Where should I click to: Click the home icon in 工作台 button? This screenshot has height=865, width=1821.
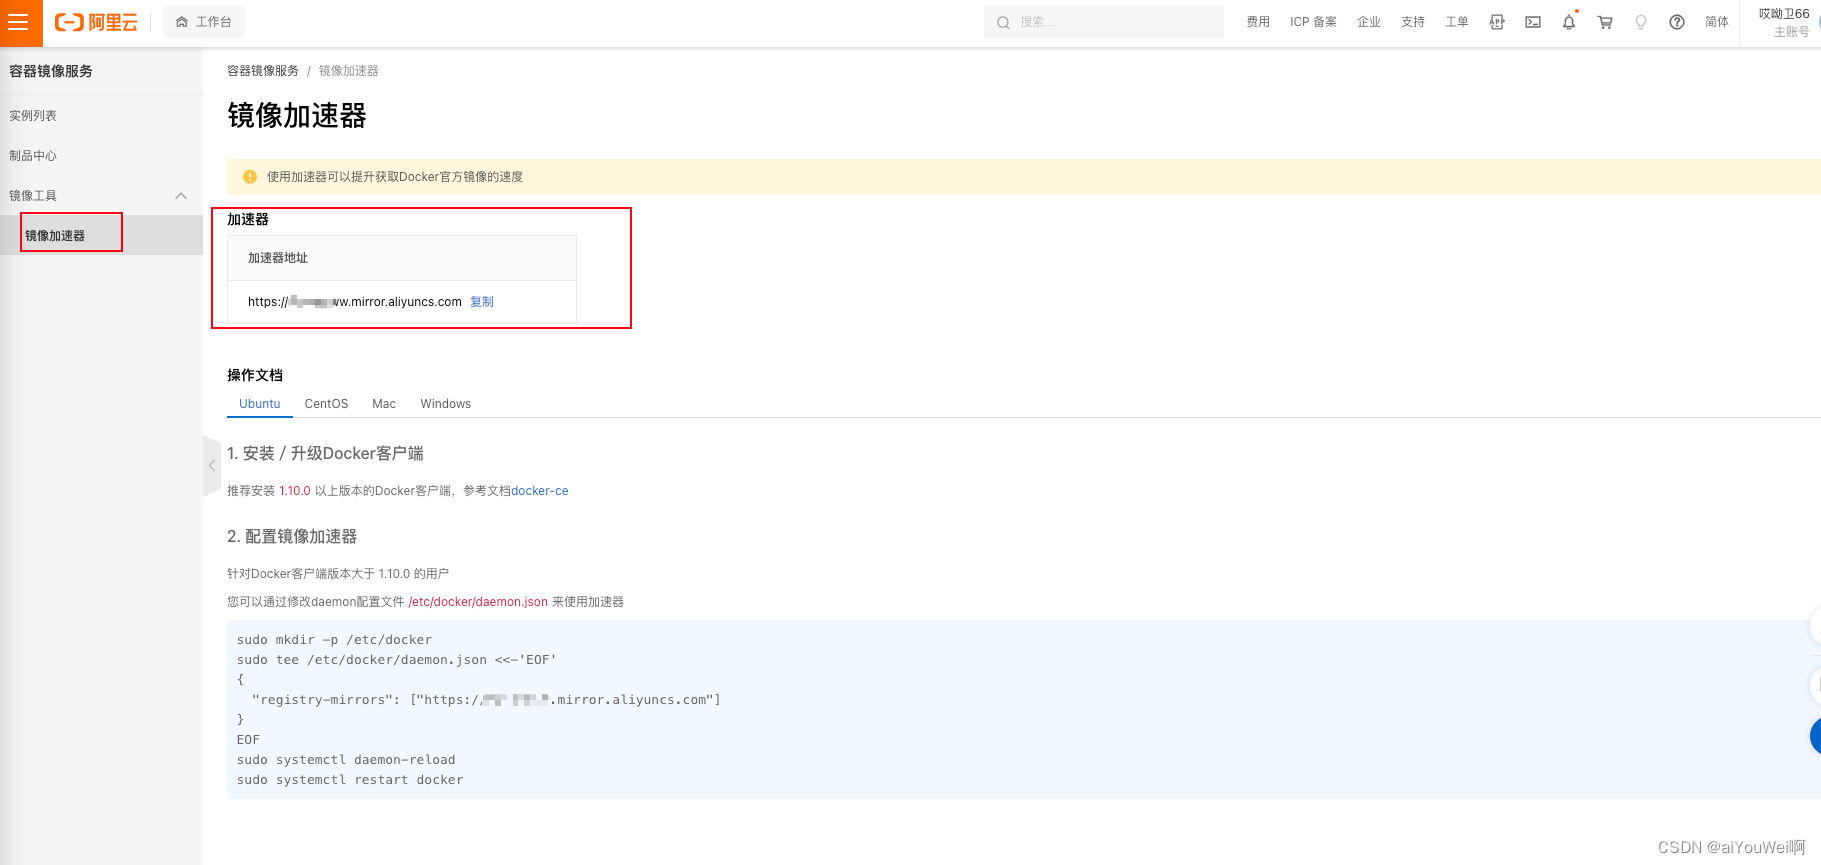click(182, 22)
